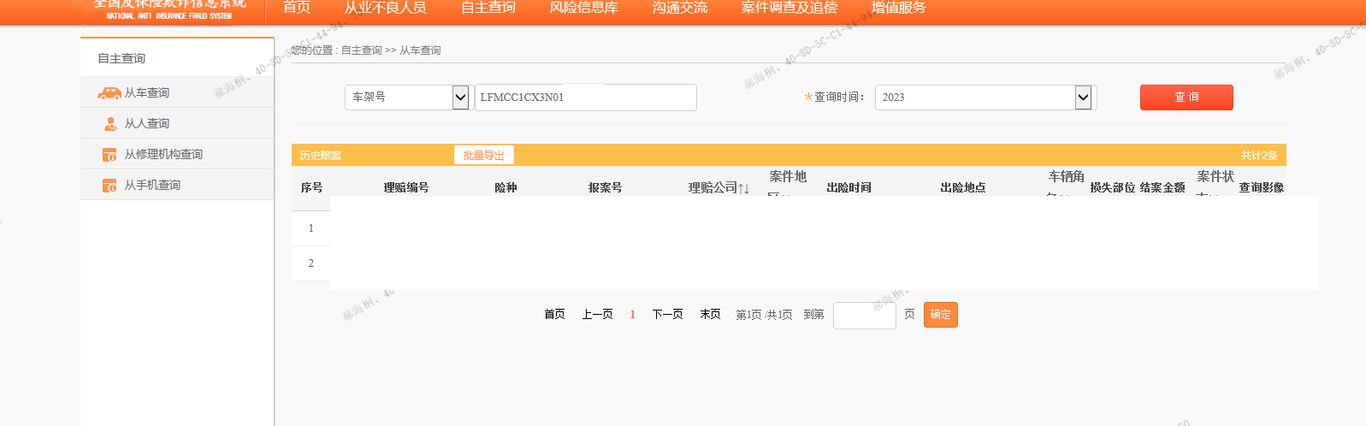Open the 风险信息库 menu

pyautogui.click(x=583, y=8)
